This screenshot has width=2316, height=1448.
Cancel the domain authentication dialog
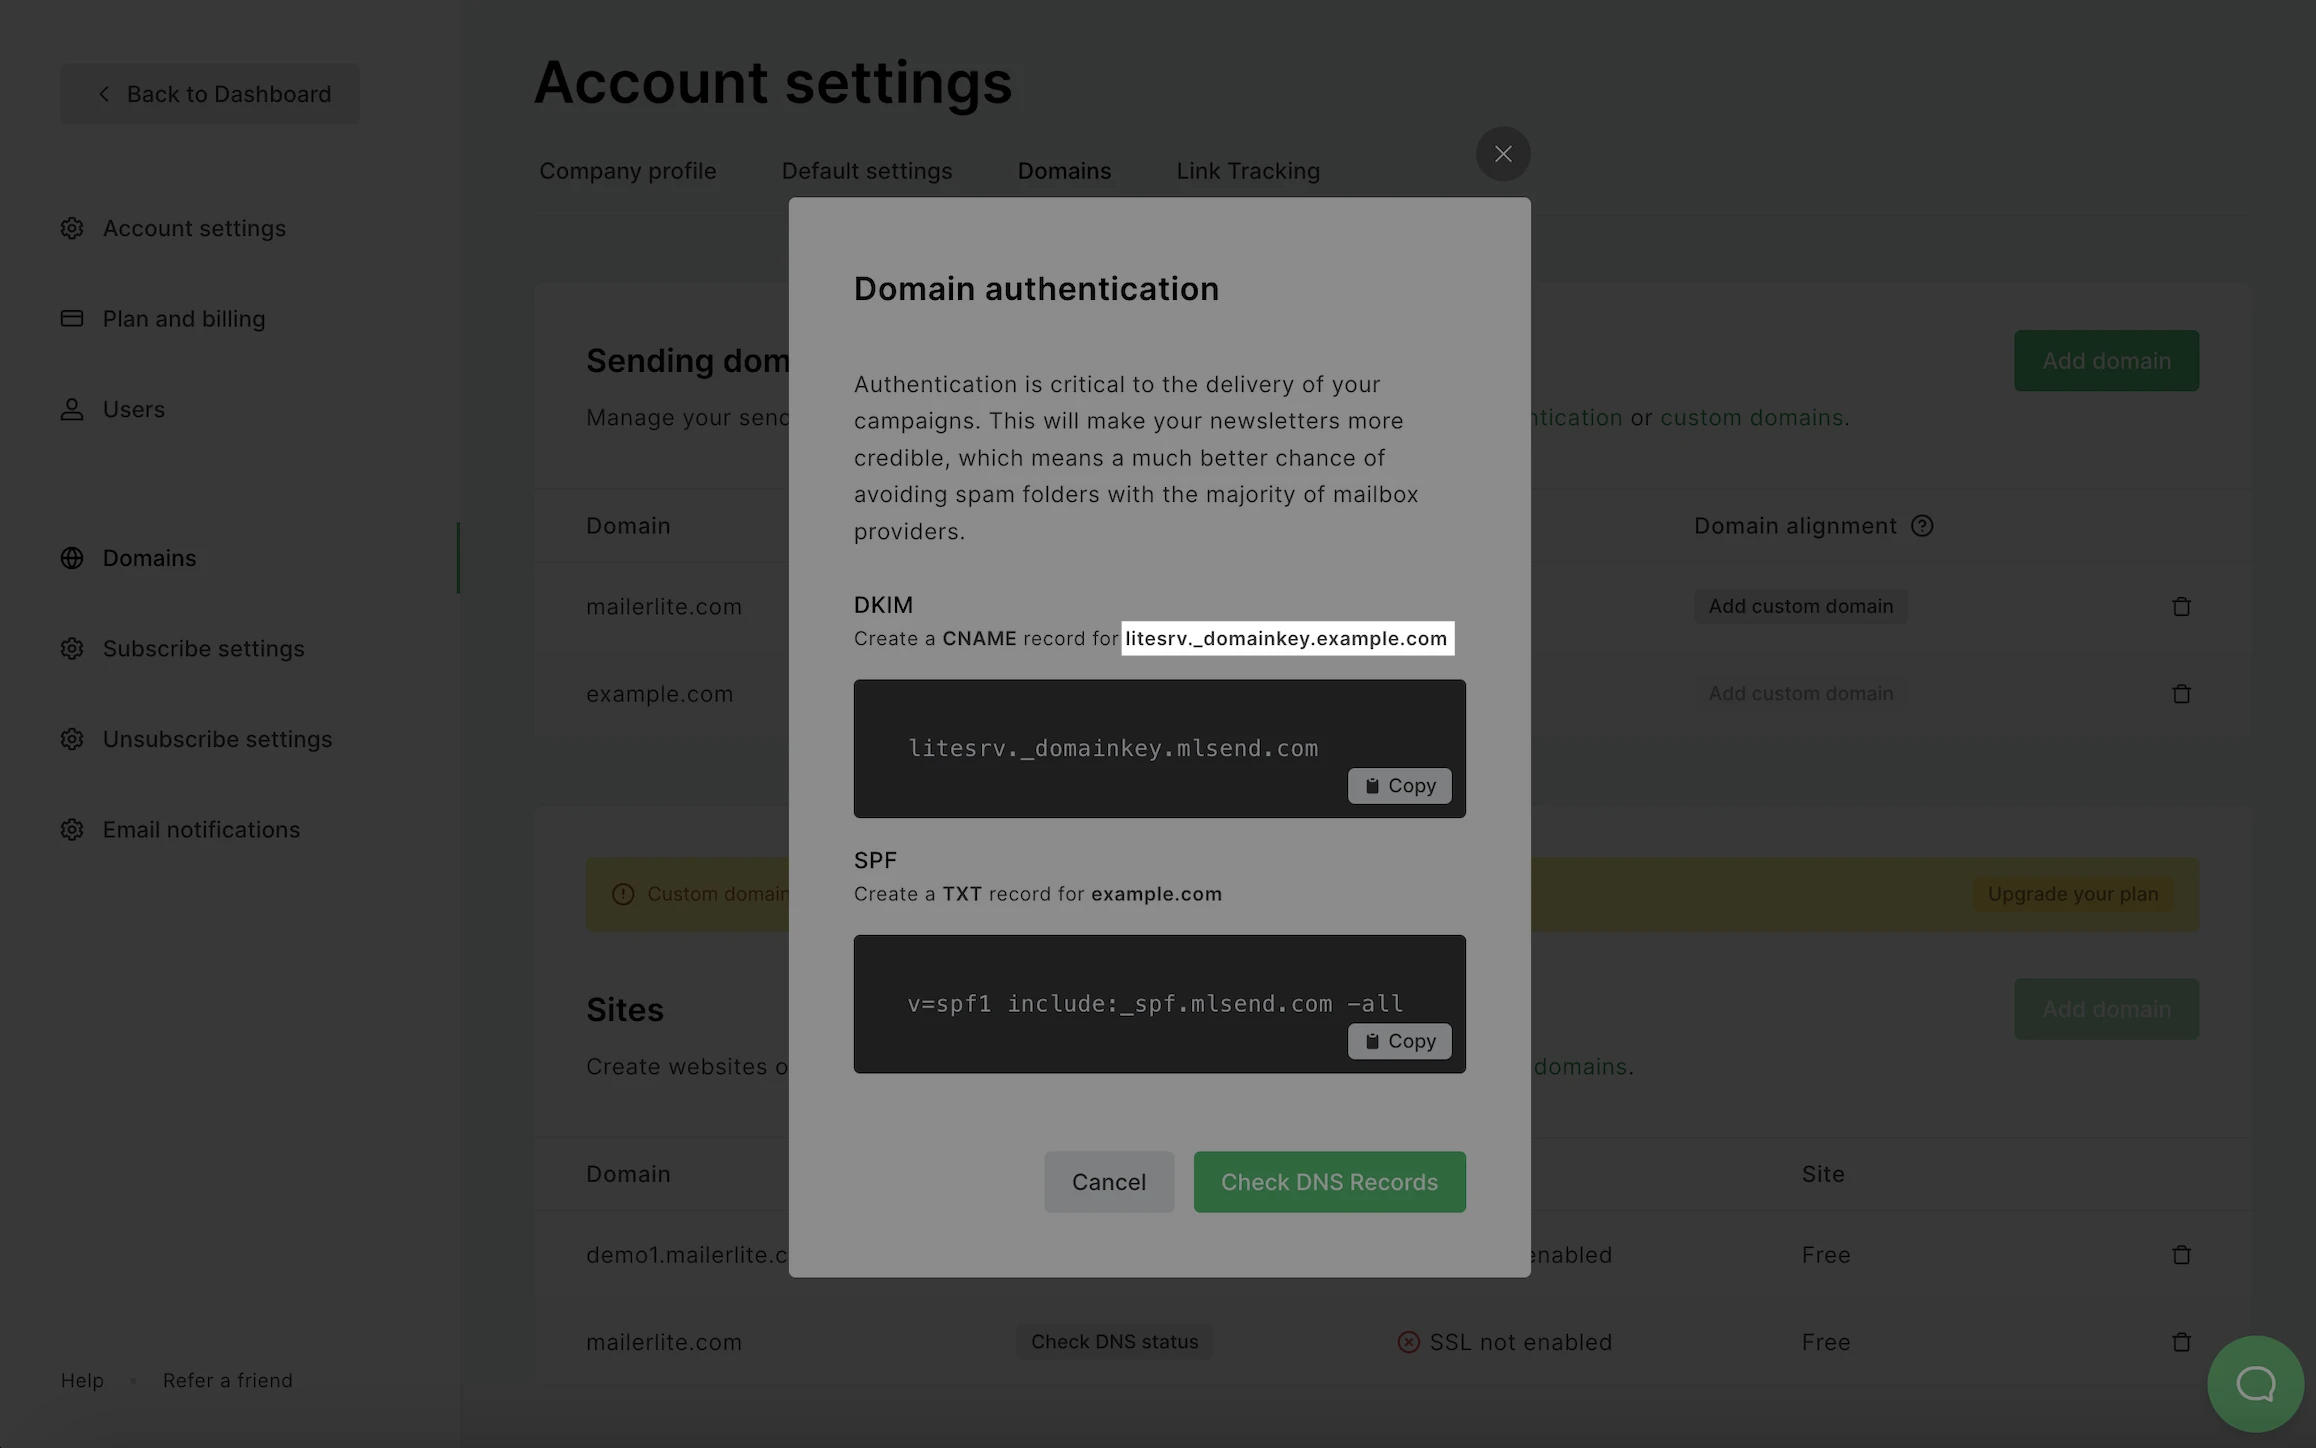coord(1108,1182)
